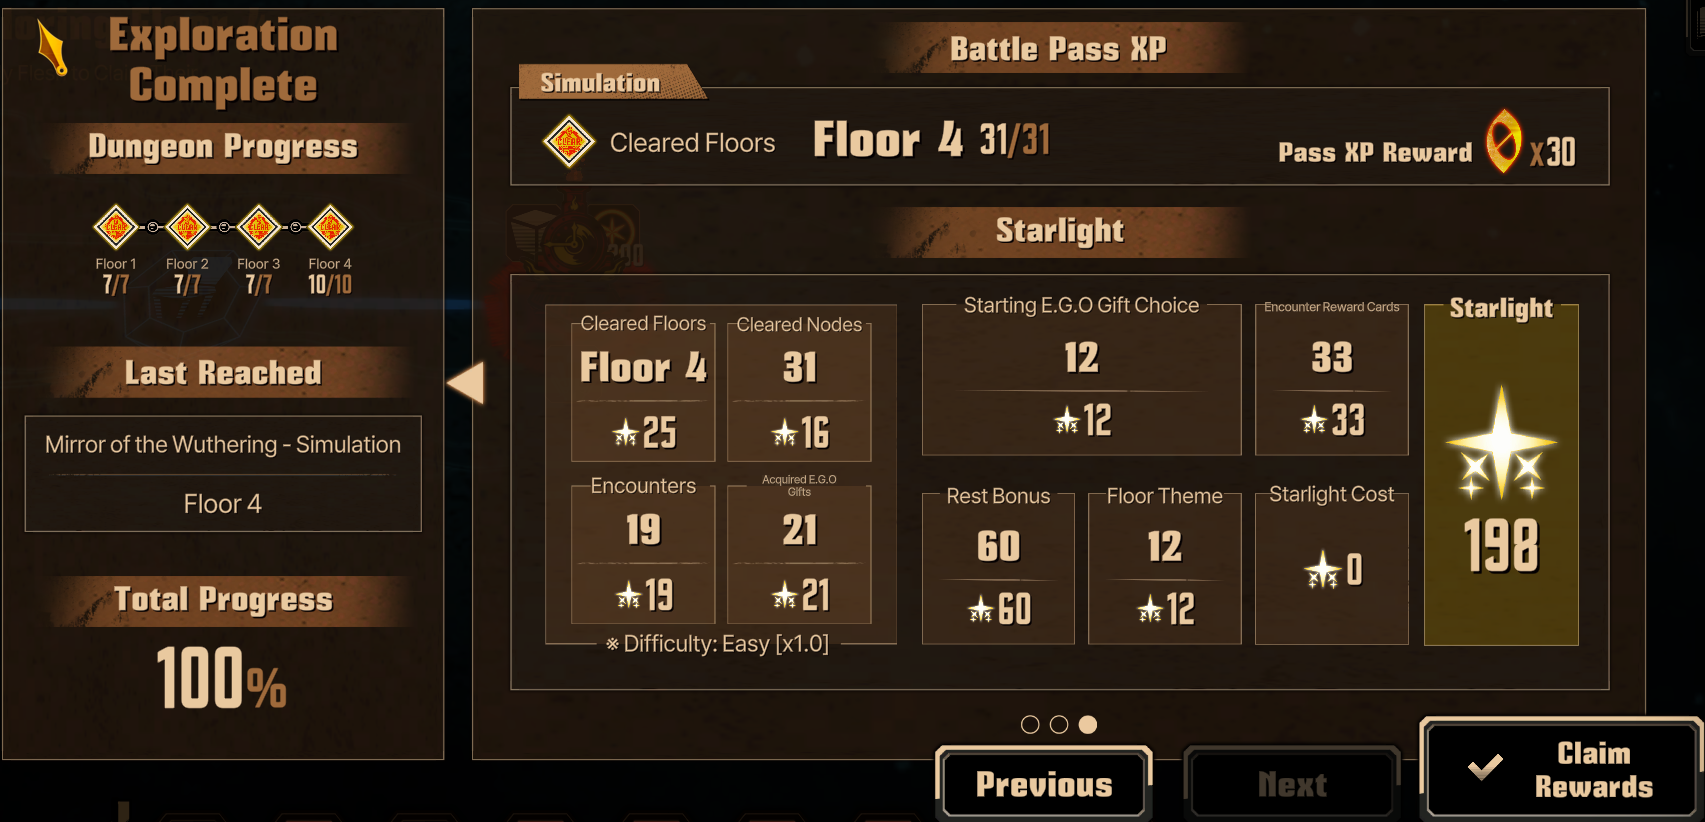Screen dimensions: 1705x822
Task: Click the Floor 4 cleared diamond icon
Action: tap(330, 227)
